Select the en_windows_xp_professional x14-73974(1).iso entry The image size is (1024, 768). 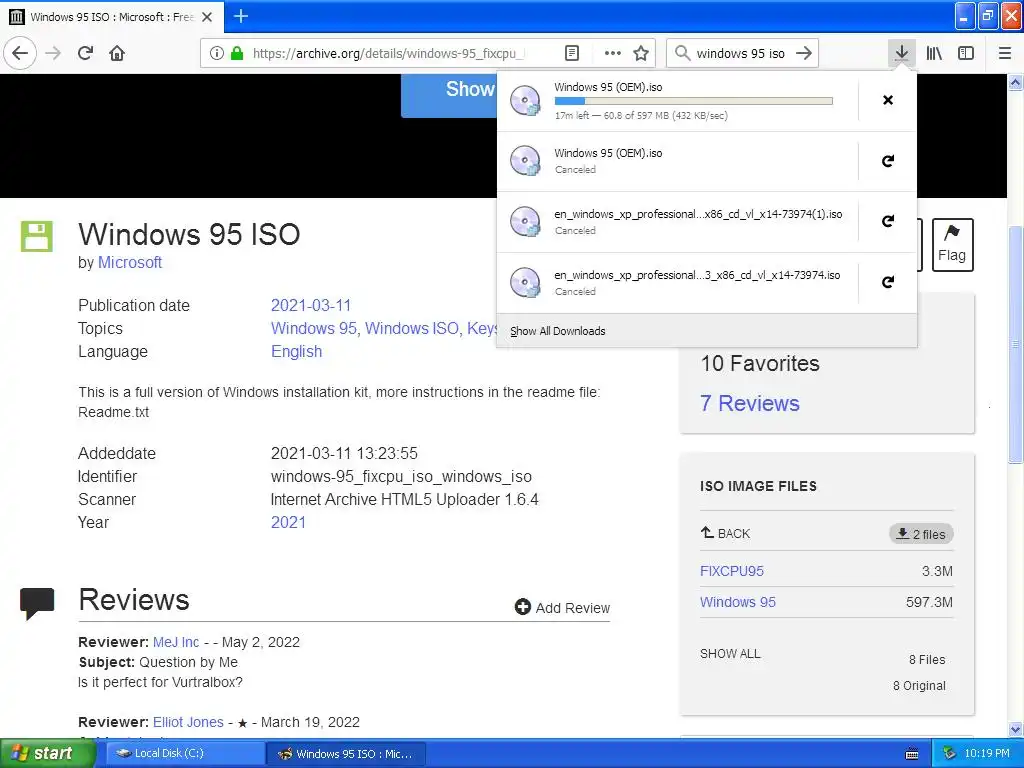pyautogui.click(x=678, y=222)
